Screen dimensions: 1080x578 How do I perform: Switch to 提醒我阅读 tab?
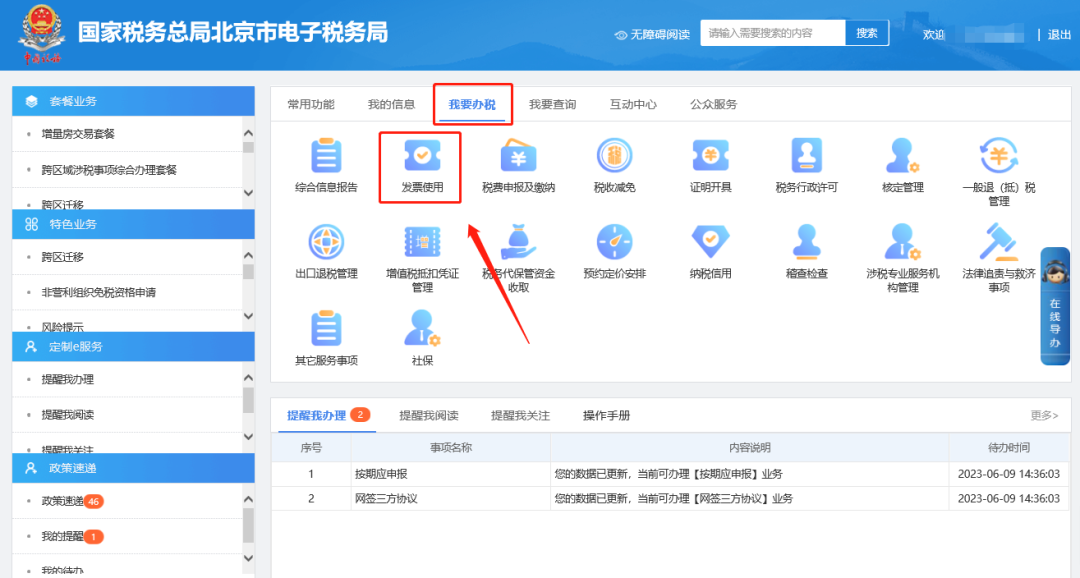428,415
